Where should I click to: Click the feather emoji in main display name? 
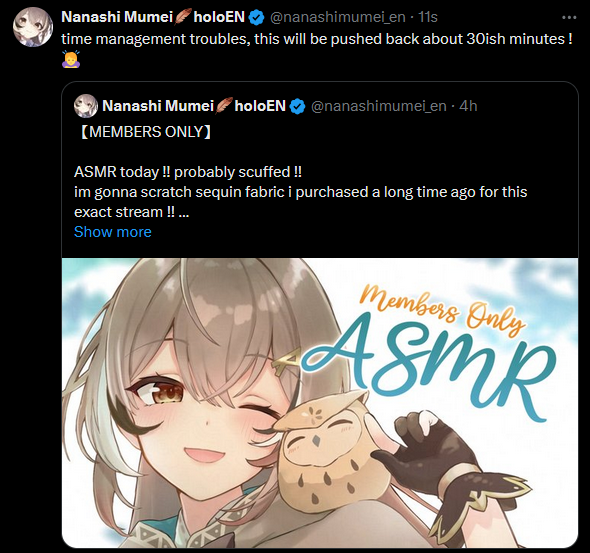tap(183, 17)
